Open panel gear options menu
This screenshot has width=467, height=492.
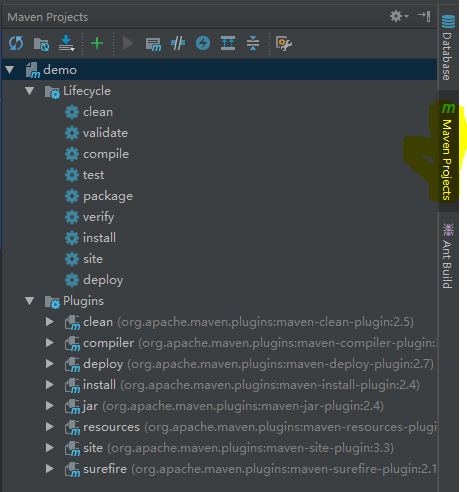point(399,16)
